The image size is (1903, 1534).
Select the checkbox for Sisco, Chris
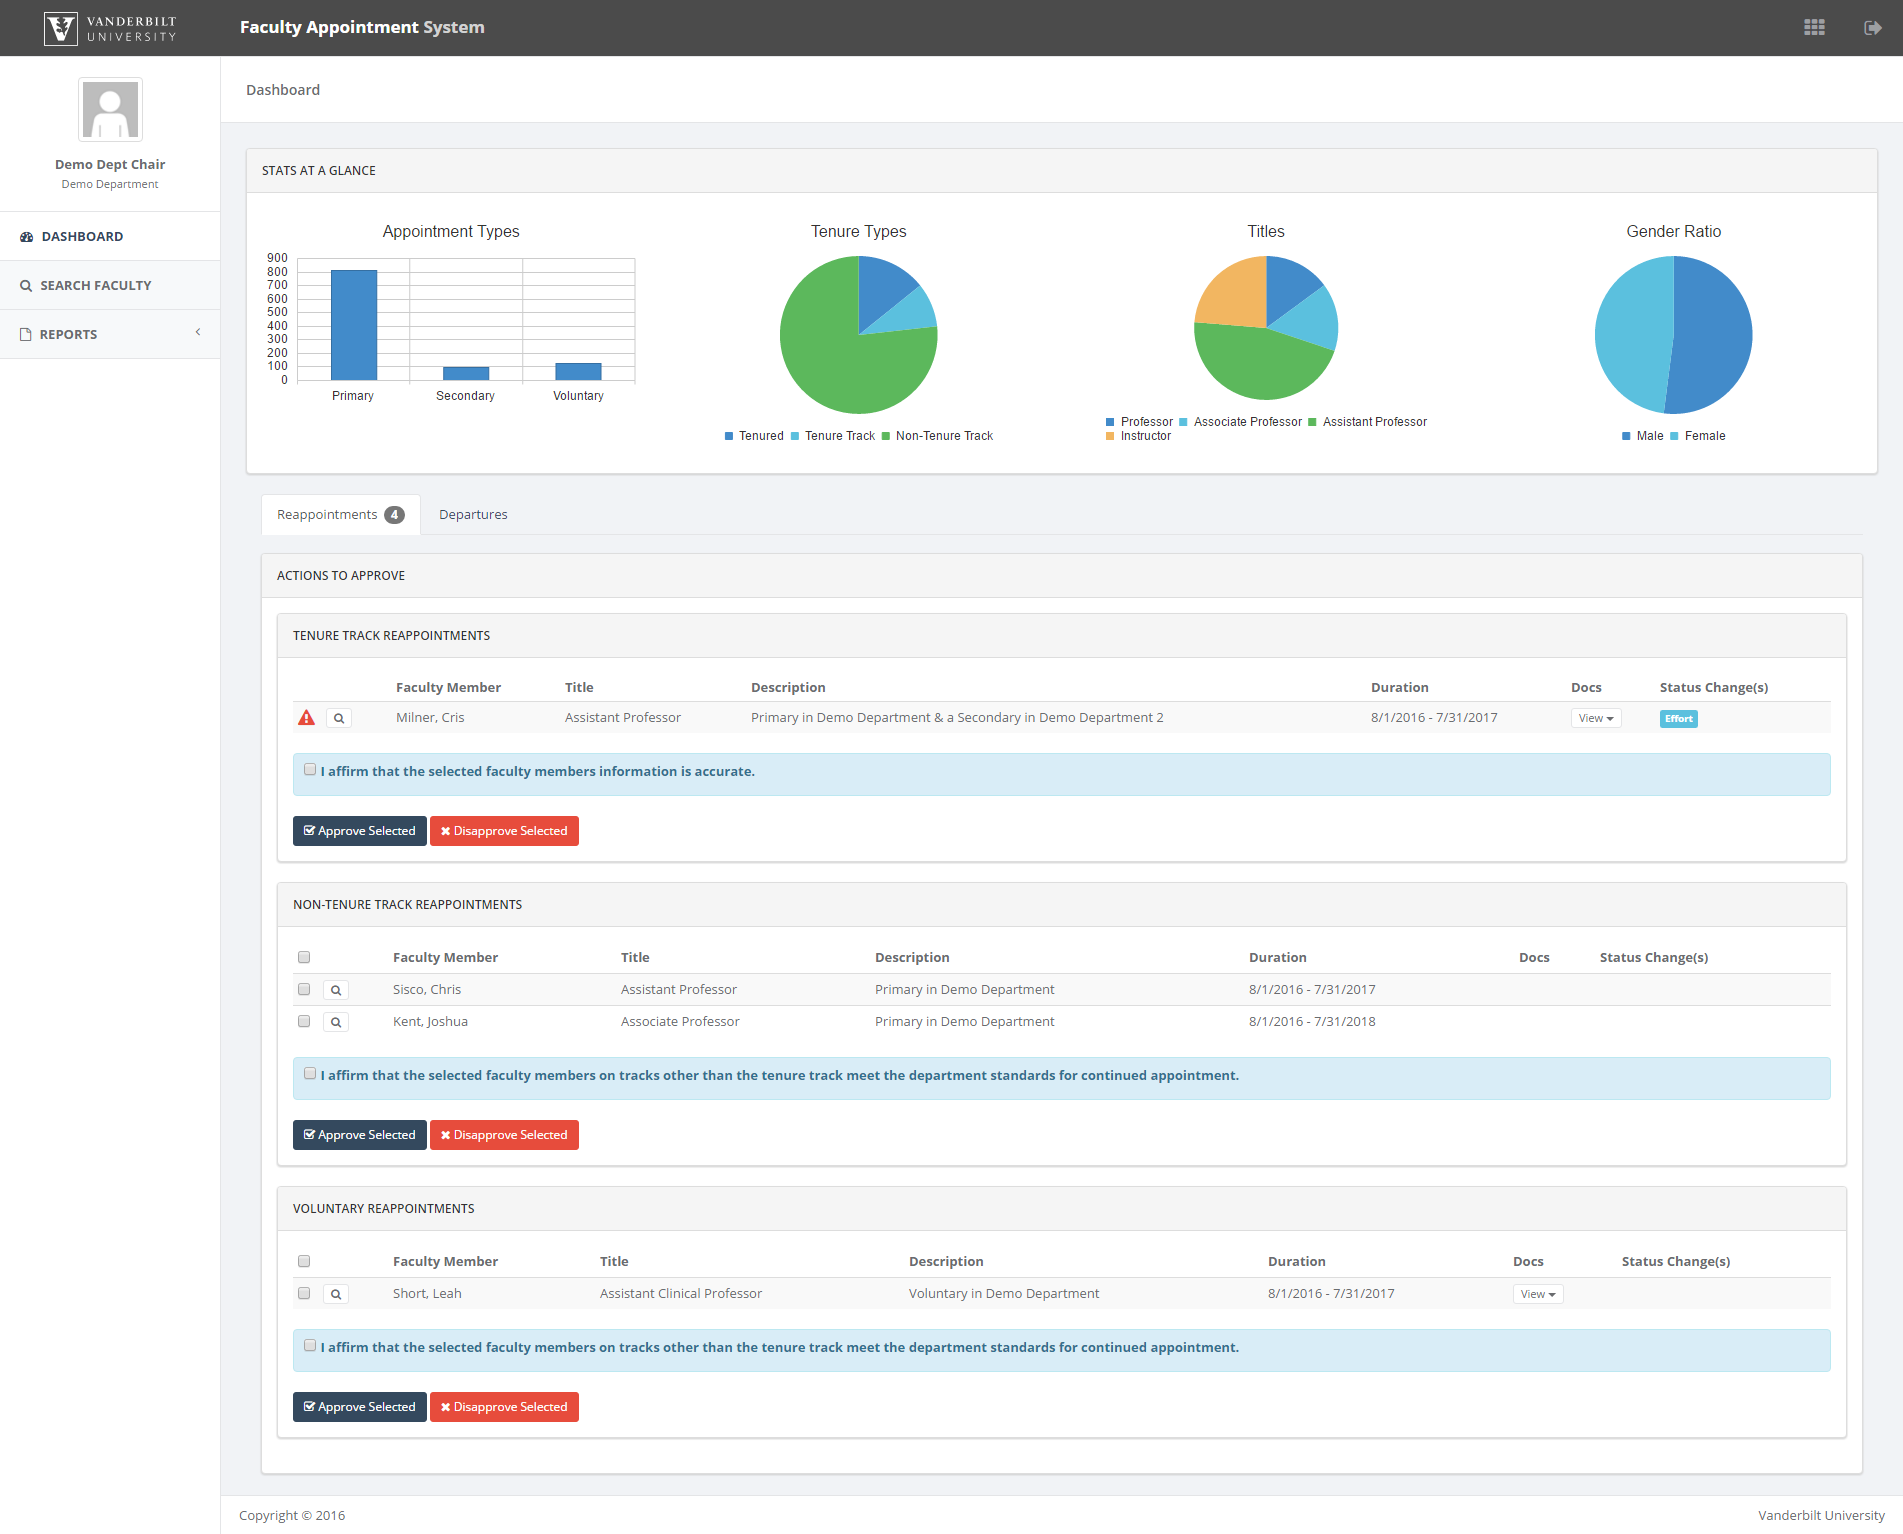(304, 989)
